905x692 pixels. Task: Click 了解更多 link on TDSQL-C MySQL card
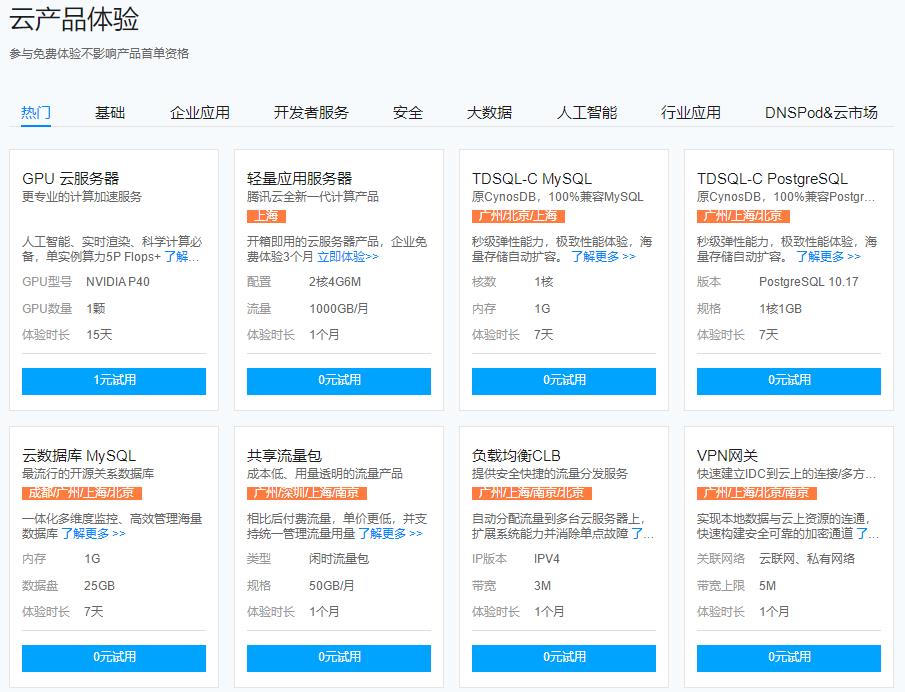point(595,258)
